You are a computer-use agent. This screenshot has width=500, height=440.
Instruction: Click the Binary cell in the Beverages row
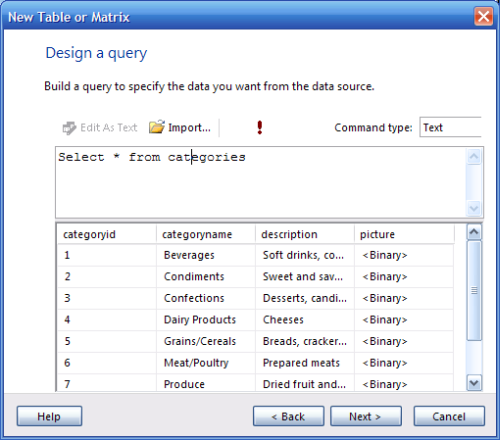(x=404, y=255)
